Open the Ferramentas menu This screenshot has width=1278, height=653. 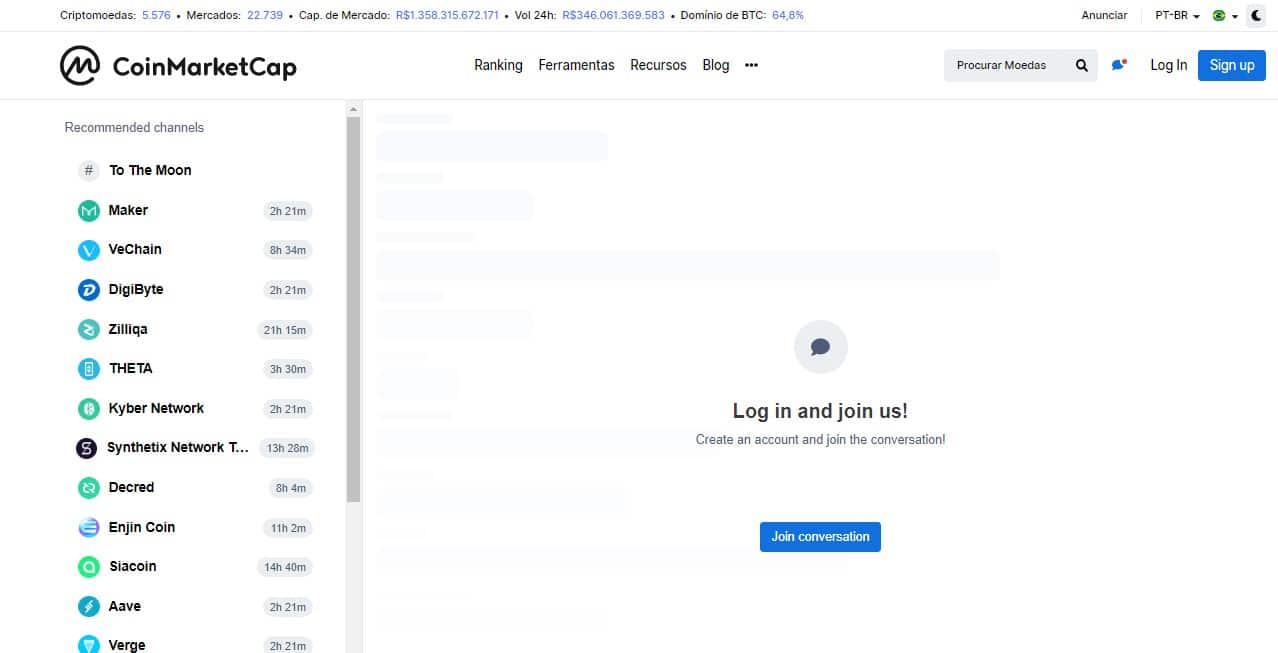pos(576,65)
